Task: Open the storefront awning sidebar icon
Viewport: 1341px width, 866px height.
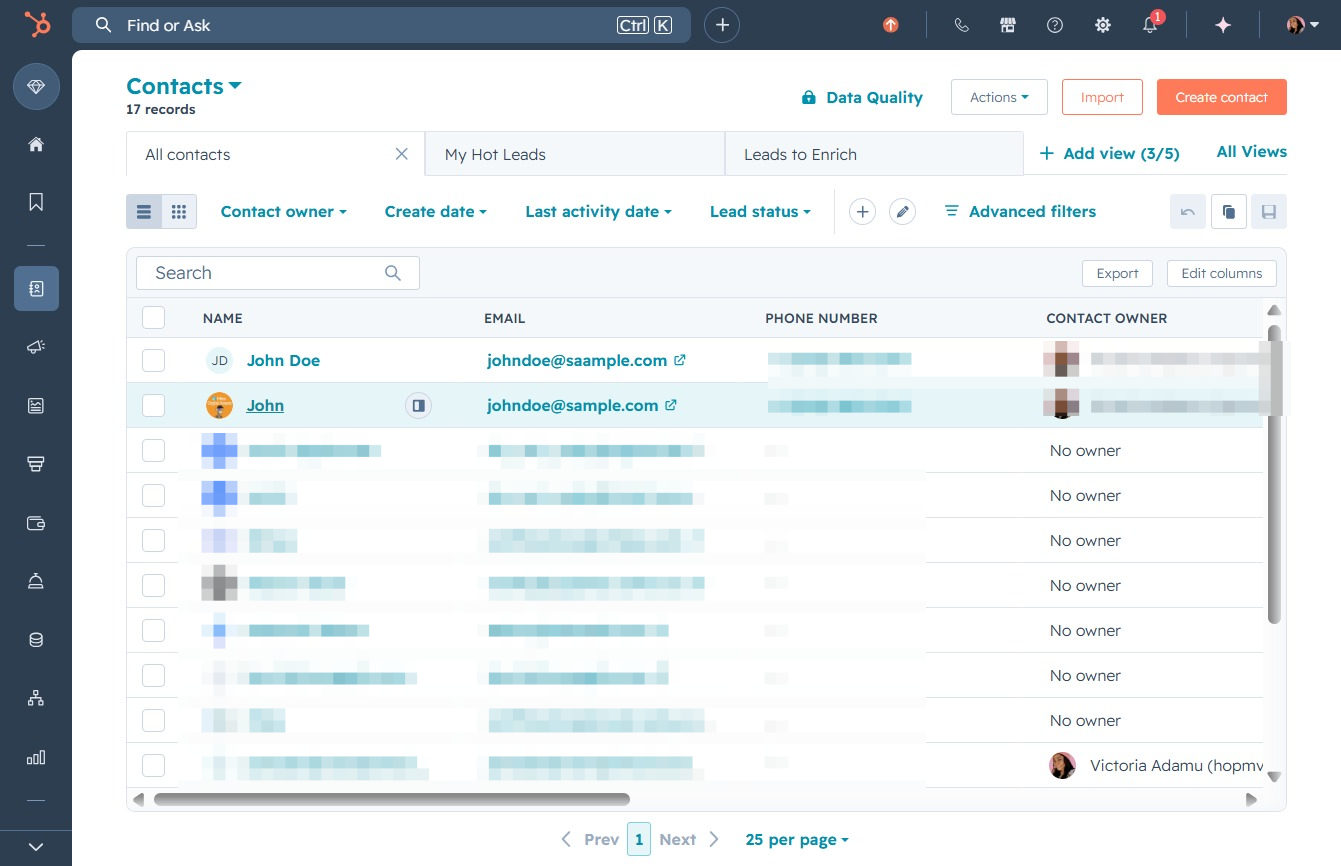Action: [x=36, y=464]
